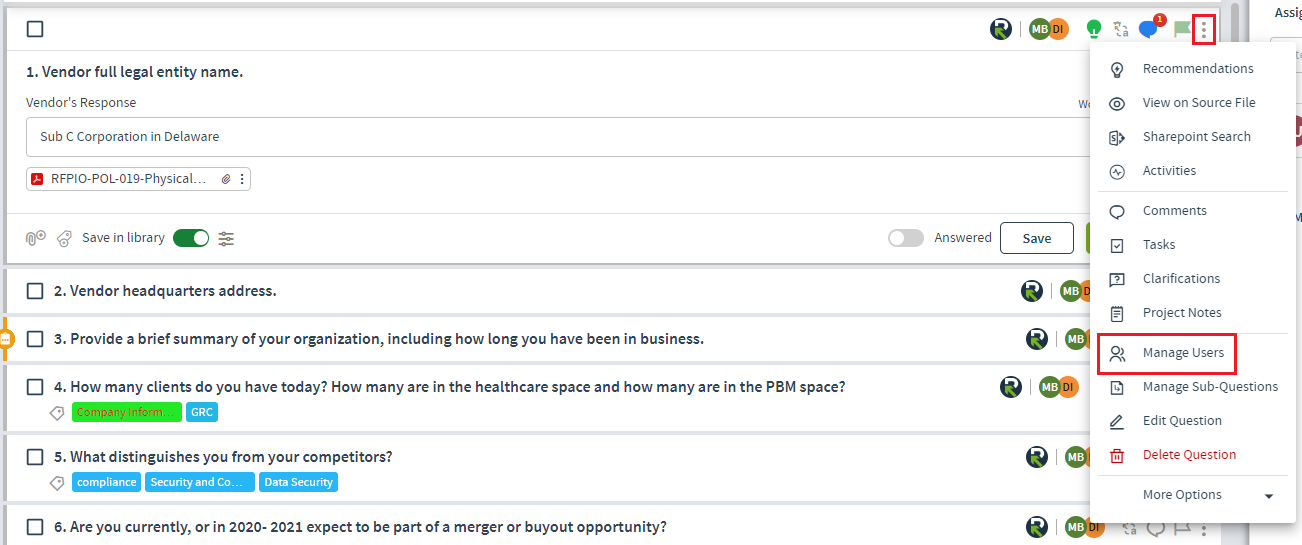Click the Vendor's Response text field

(560, 137)
